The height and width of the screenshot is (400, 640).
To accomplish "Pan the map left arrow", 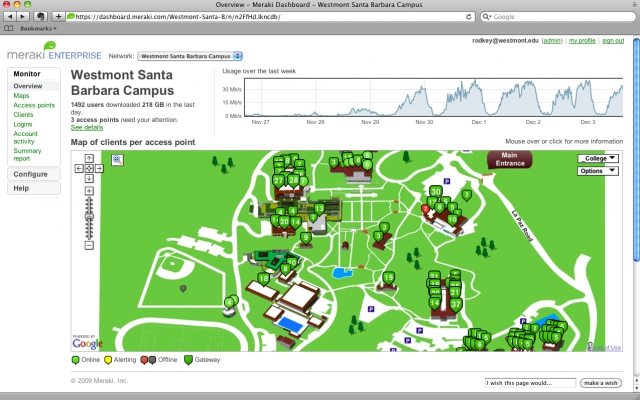I will point(79,168).
